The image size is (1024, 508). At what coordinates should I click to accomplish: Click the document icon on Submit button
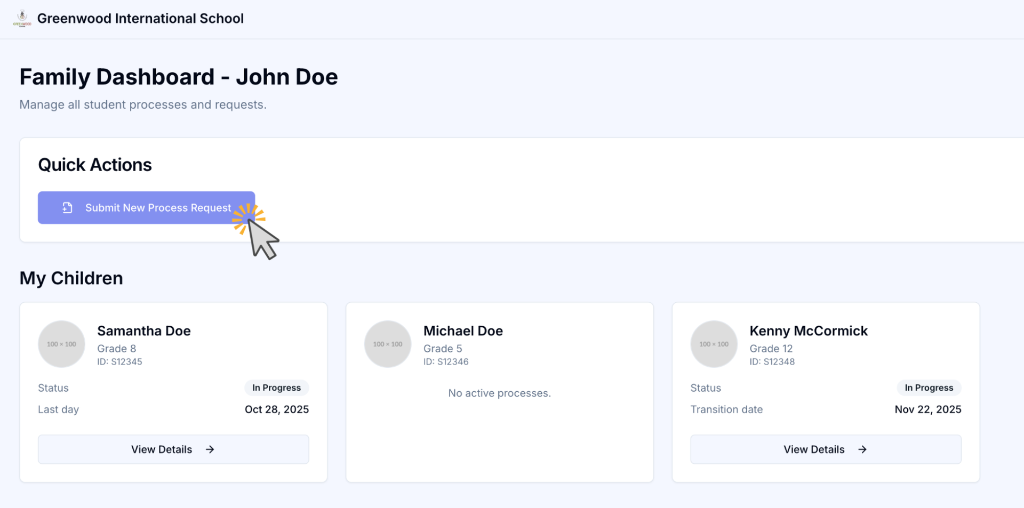click(x=67, y=208)
